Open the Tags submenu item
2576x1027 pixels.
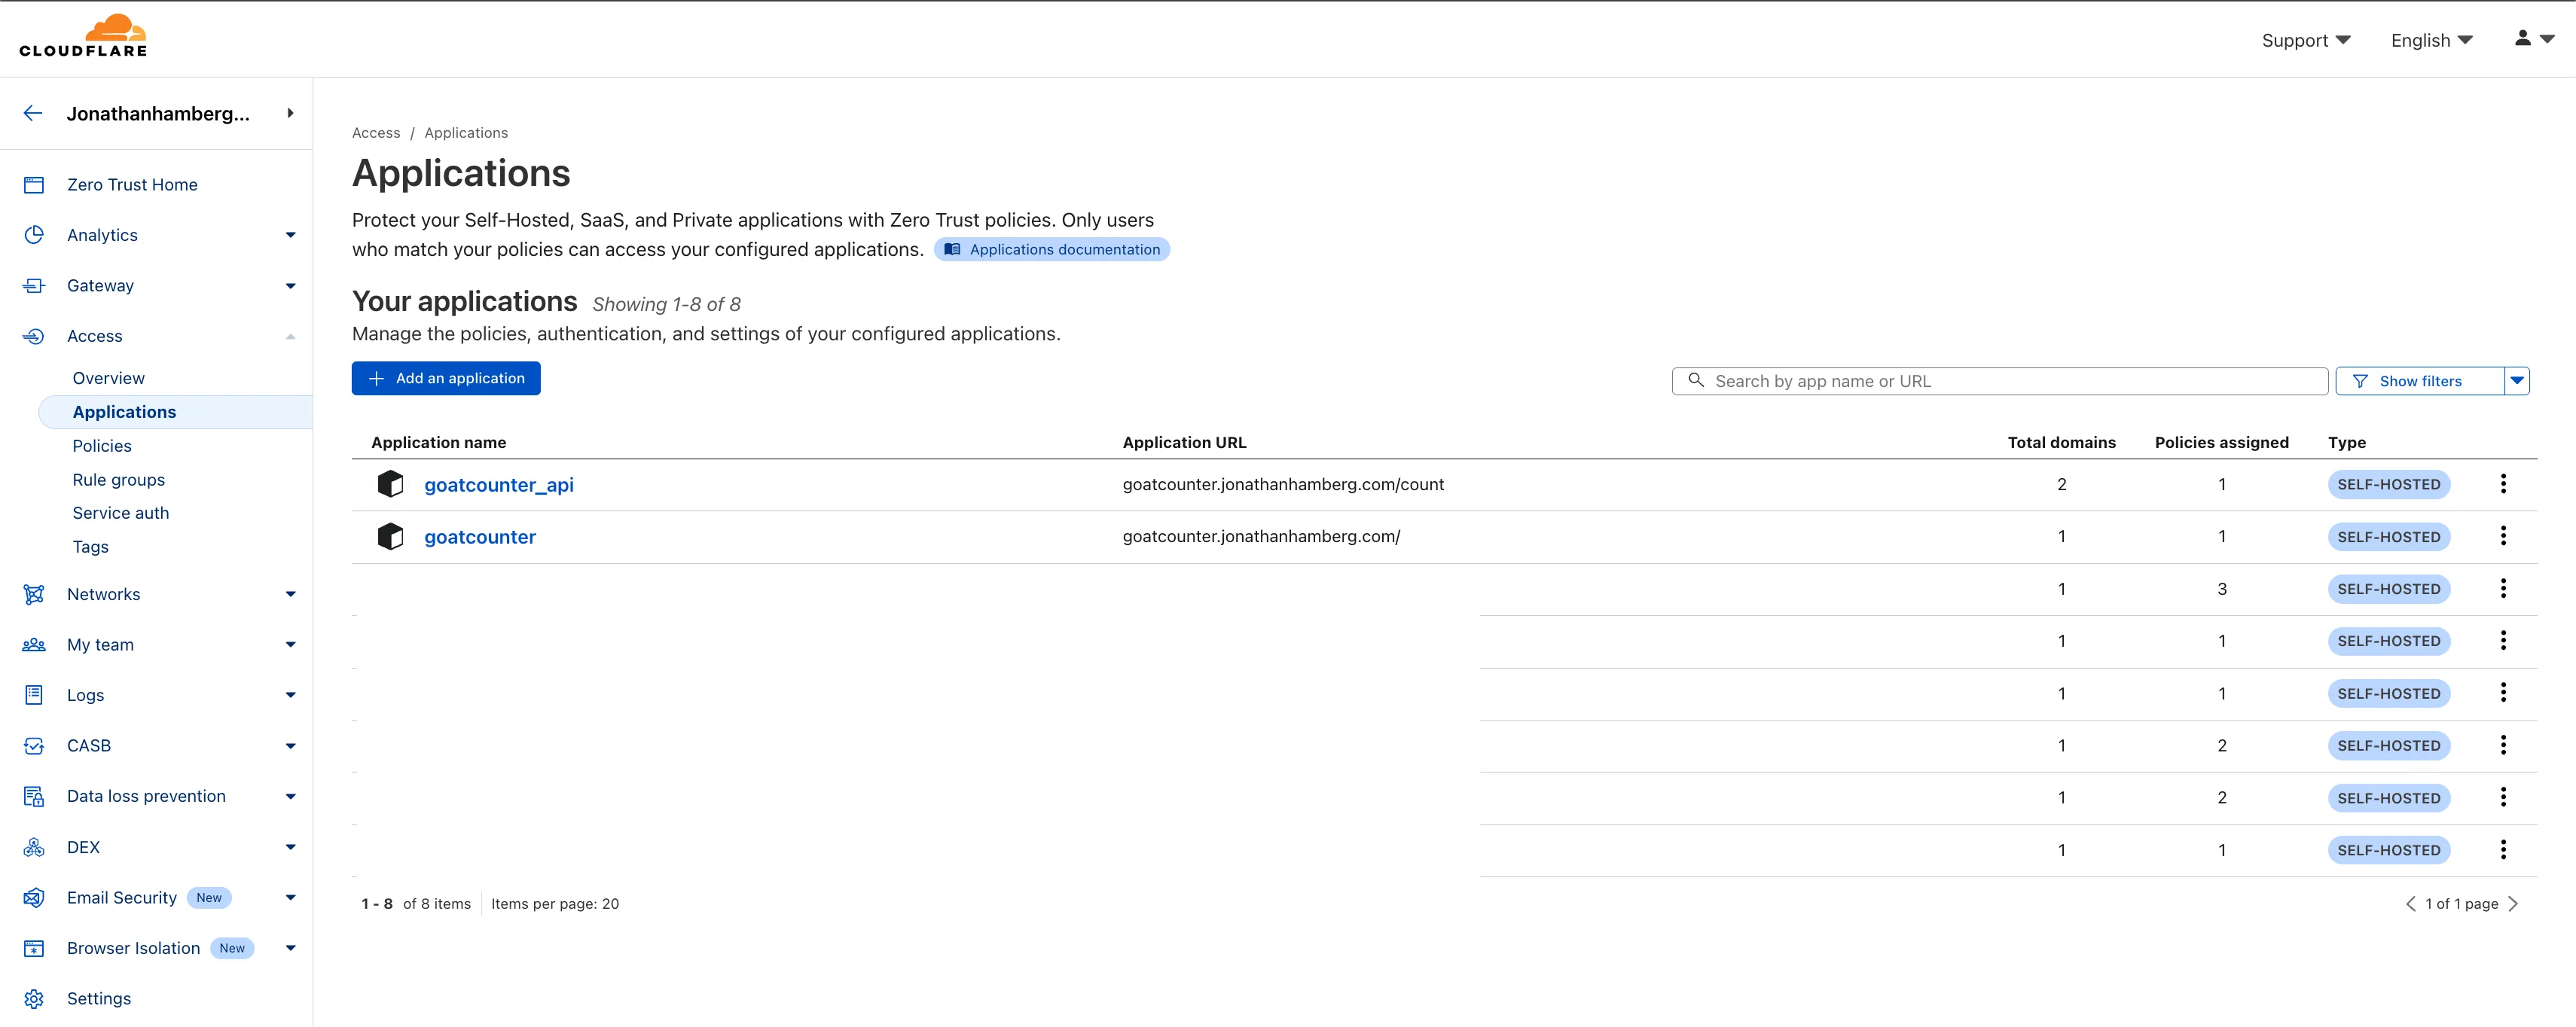90,547
